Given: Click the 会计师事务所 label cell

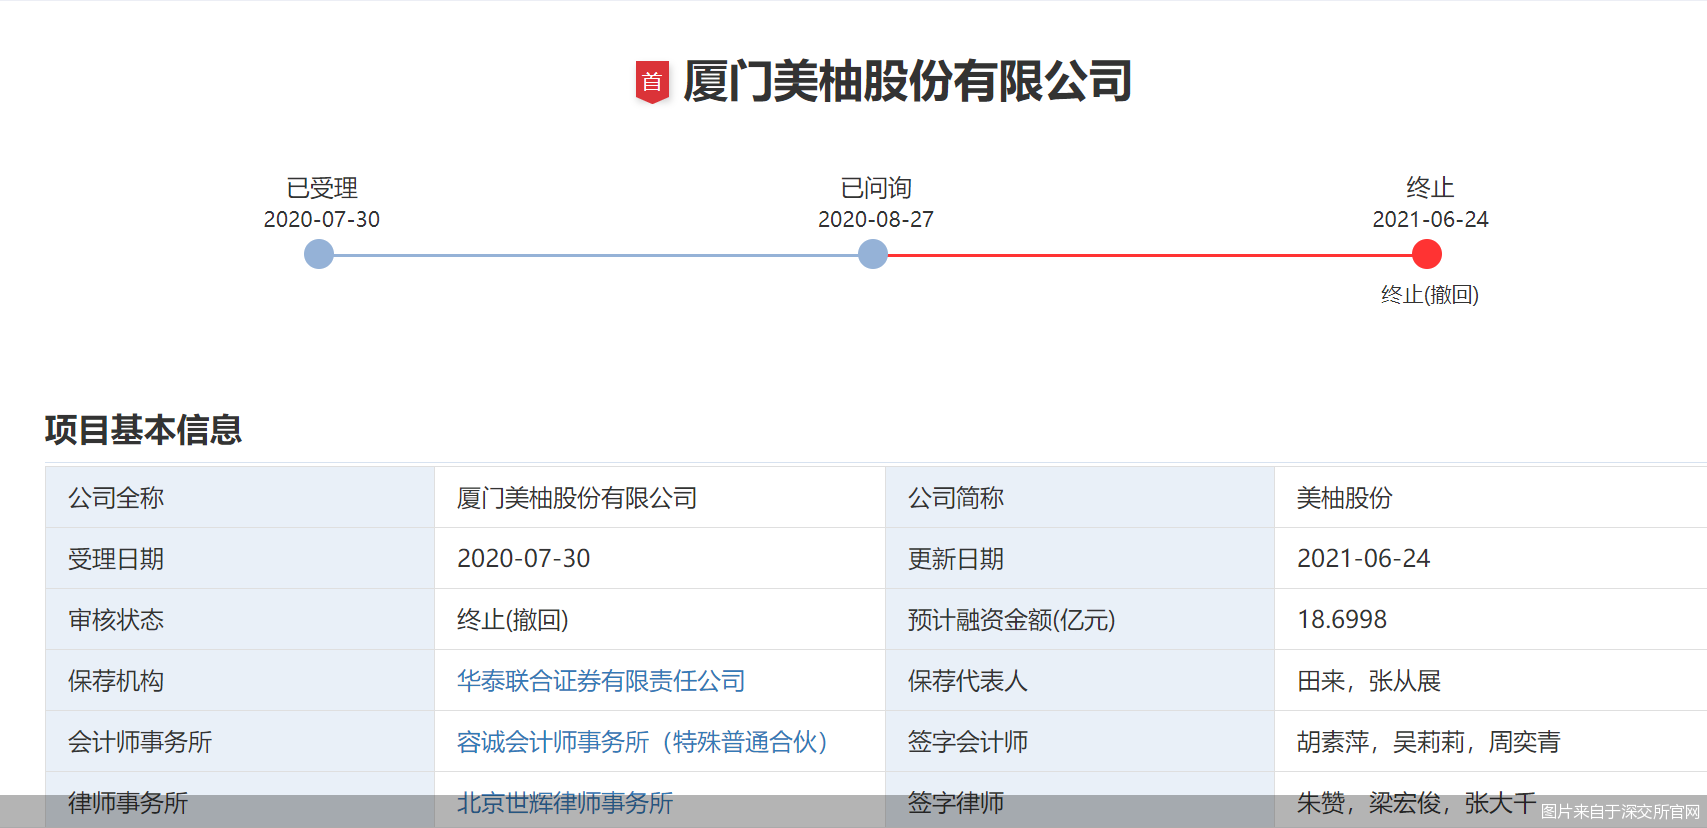Looking at the screenshot, I should pyautogui.click(x=240, y=741).
